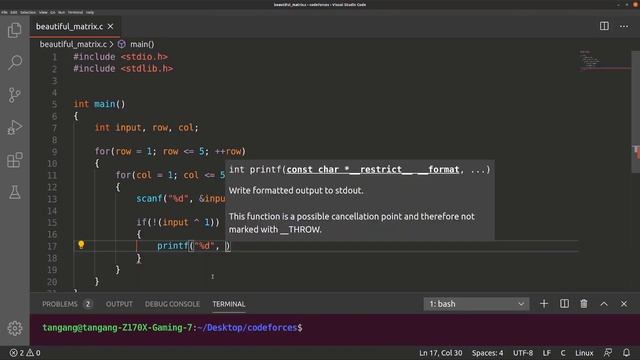Click the printf("%d", ) line 17
This screenshot has height=360, width=640.
click(x=193, y=246)
